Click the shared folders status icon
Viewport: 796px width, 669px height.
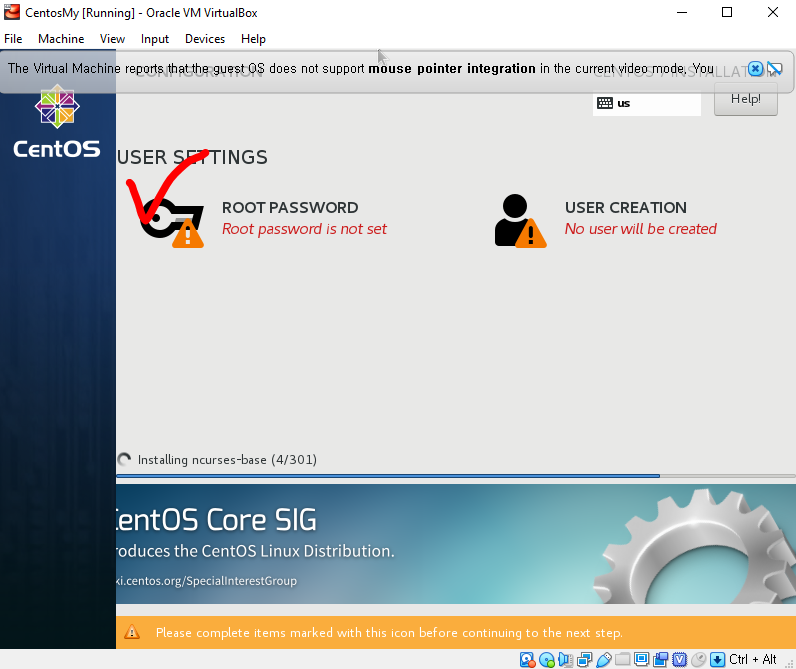point(623,659)
